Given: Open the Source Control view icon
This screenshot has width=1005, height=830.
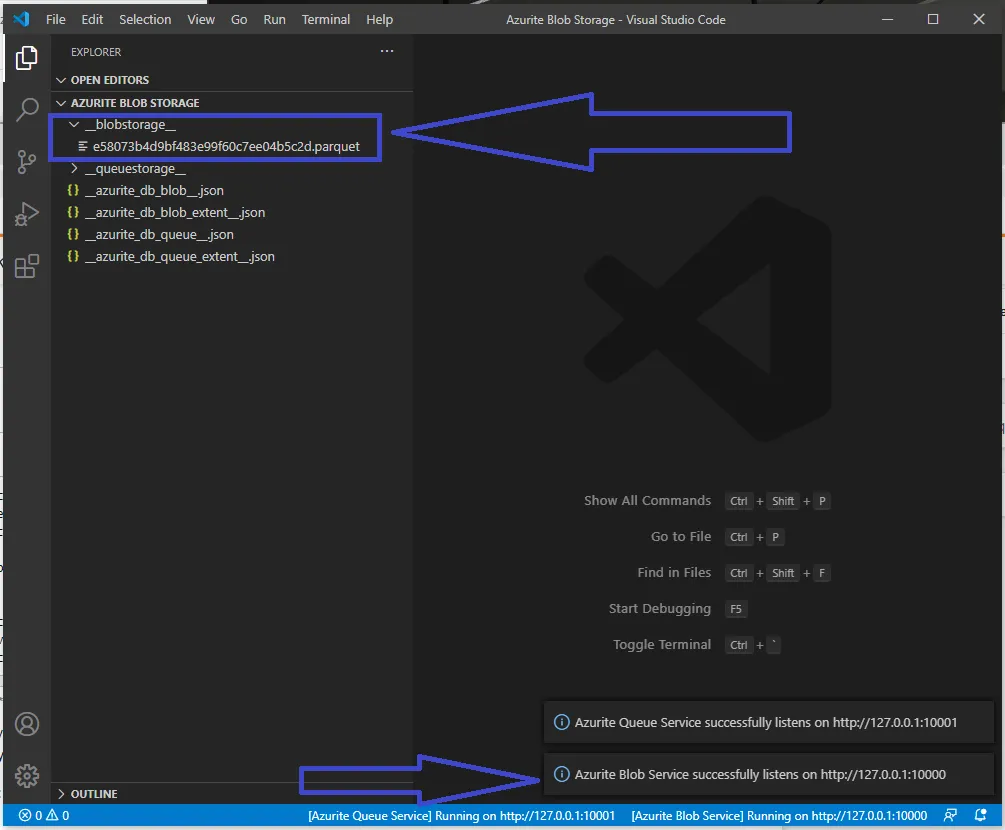Looking at the screenshot, I should pos(26,162).
